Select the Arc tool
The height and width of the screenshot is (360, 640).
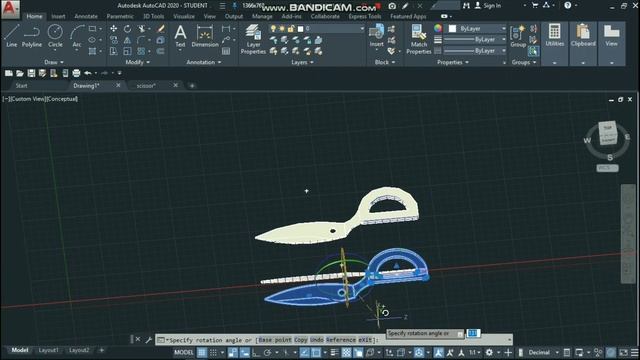click(77, 36)
